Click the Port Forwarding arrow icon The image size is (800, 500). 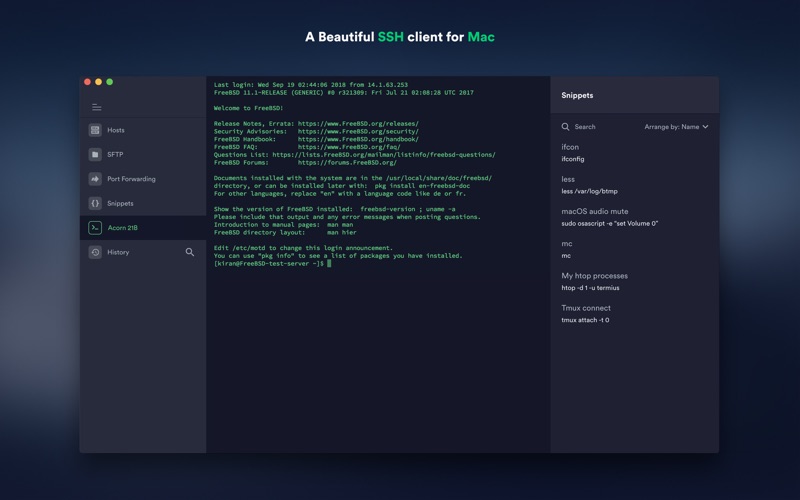[95, 179]
